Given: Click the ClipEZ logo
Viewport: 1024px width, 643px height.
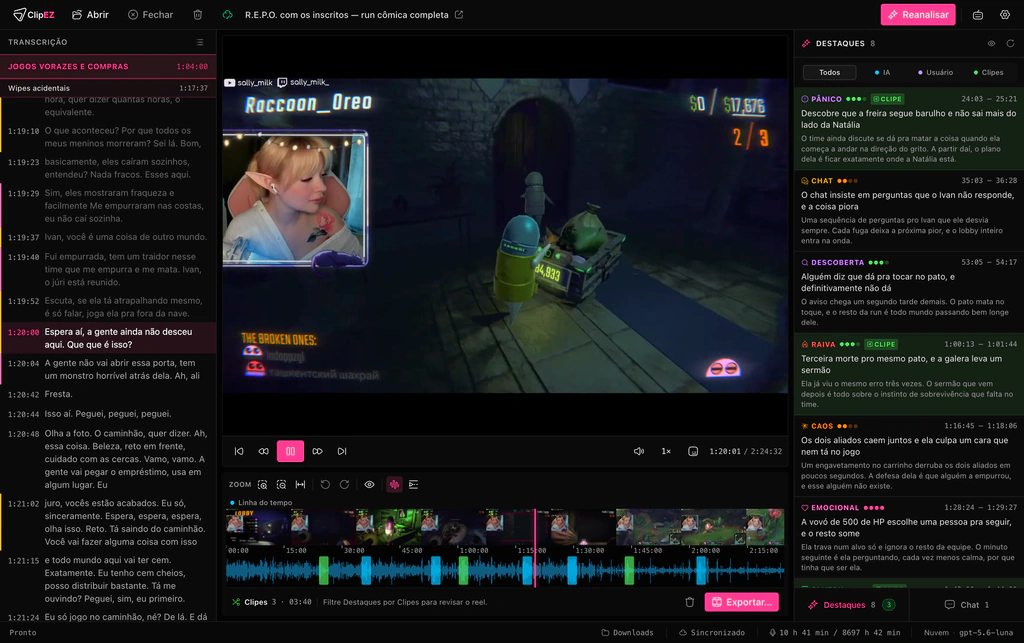Looking at the screenshot, I should [33, 14].
